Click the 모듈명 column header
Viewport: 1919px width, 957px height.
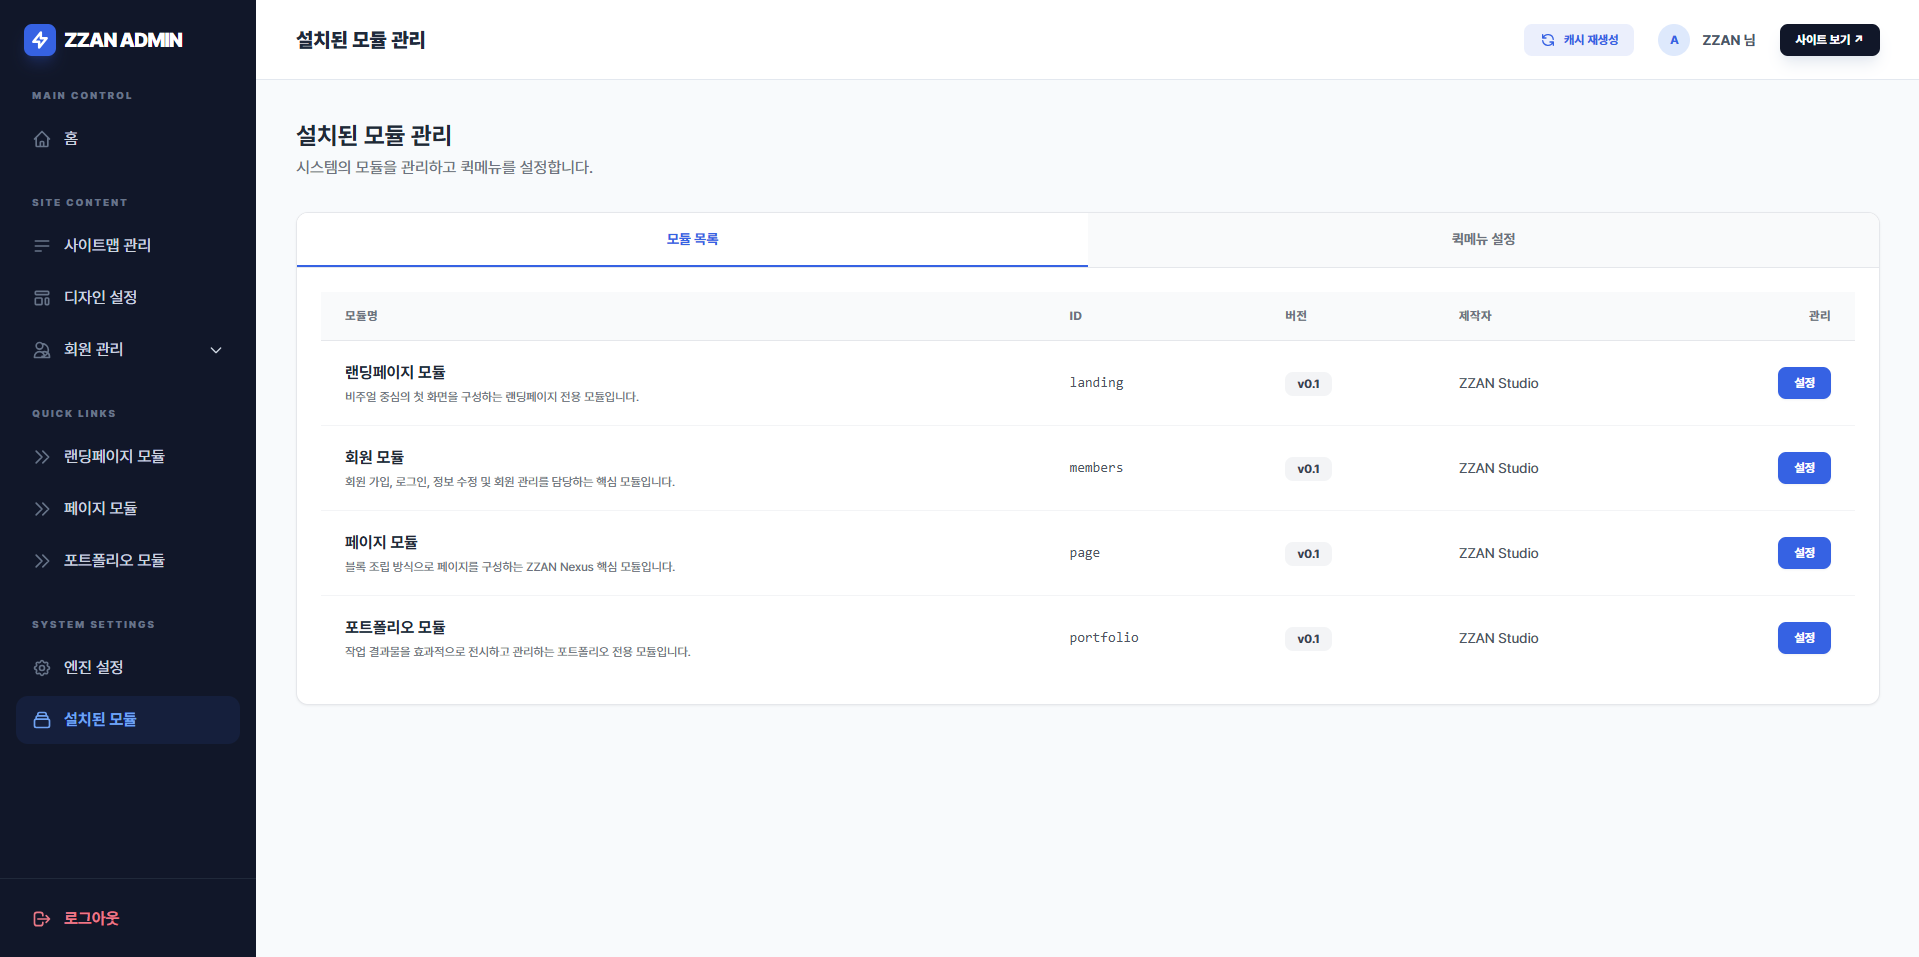click(361, 316)
